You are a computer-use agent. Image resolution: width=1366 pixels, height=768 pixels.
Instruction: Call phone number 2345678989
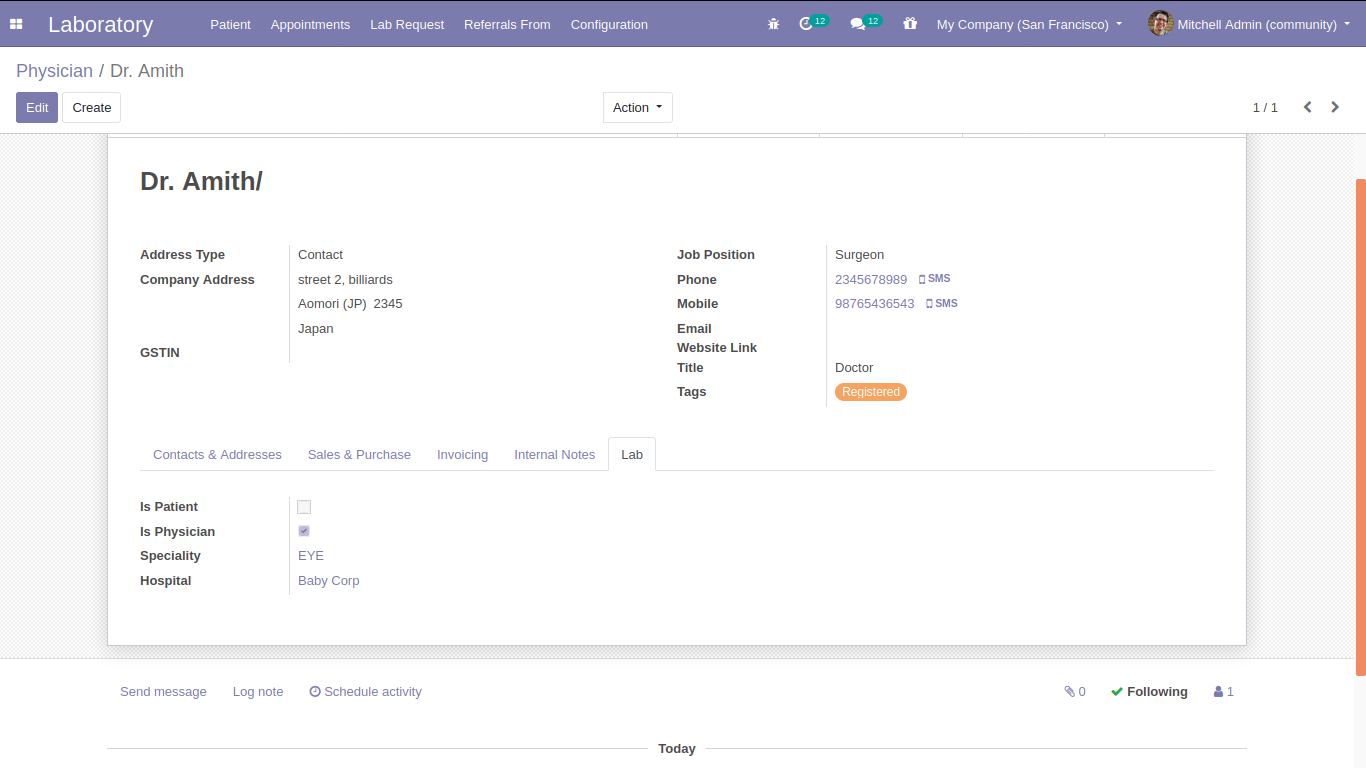point(871,280)
